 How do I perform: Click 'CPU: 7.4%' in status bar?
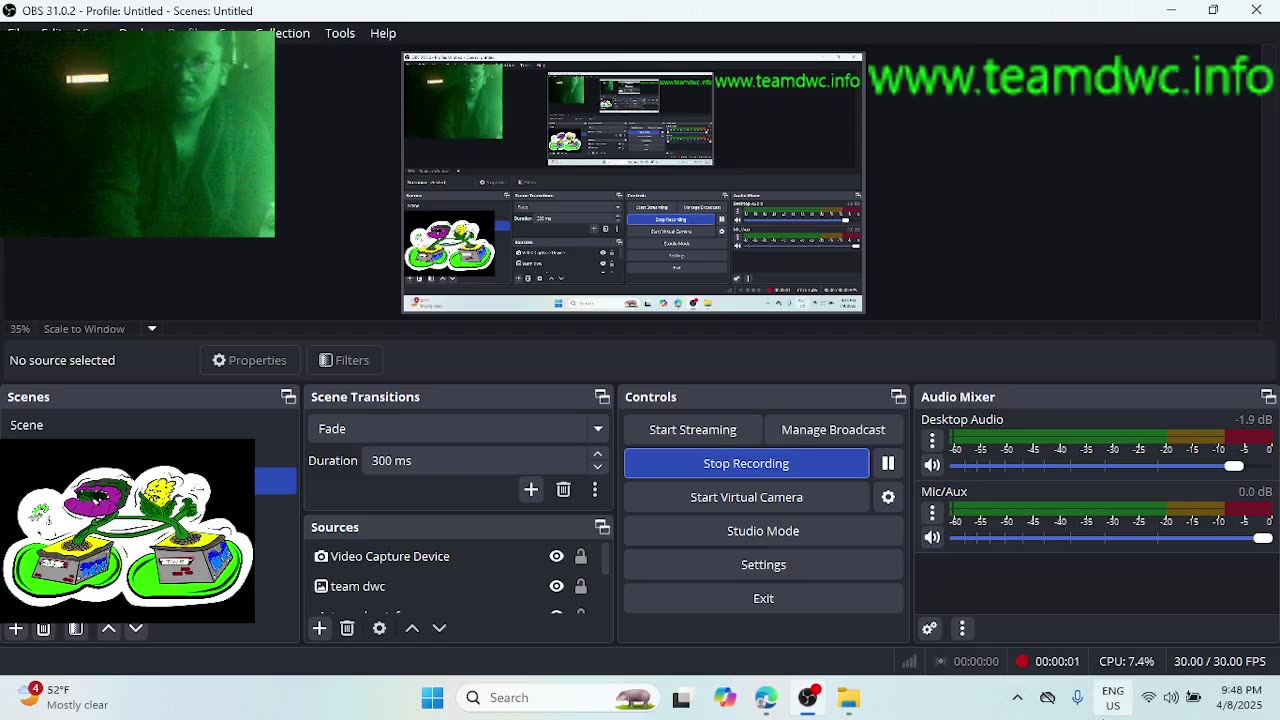(x=1126, y=661)
